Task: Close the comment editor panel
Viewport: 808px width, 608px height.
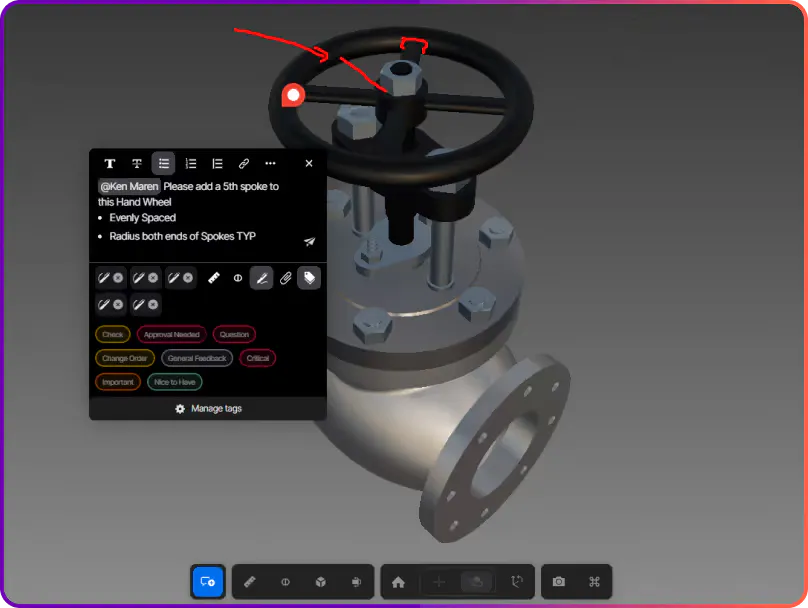Action: coord(309,163)
